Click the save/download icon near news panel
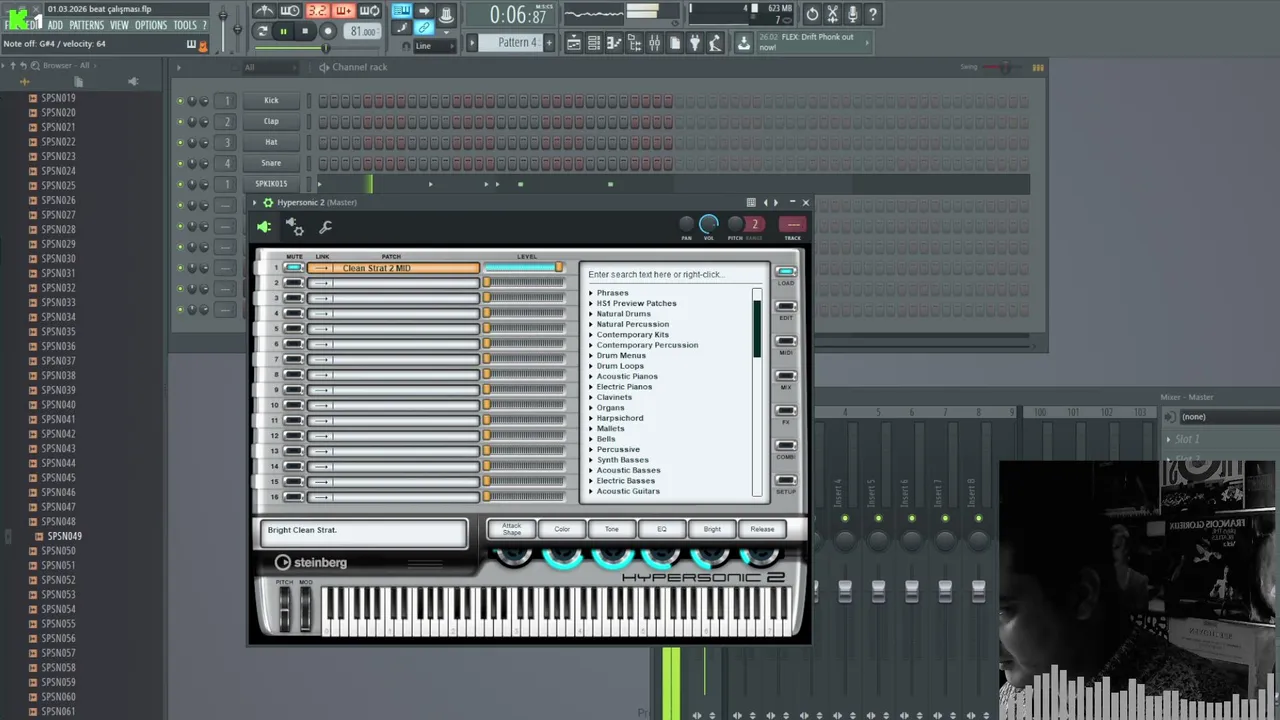The width and height of the screenshot is (1280, 720). [x=743, y=43]
